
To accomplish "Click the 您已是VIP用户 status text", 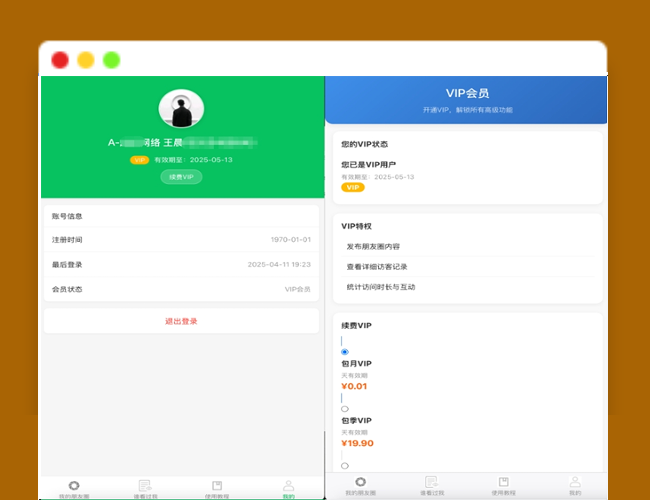I will (x=369, y=165).
